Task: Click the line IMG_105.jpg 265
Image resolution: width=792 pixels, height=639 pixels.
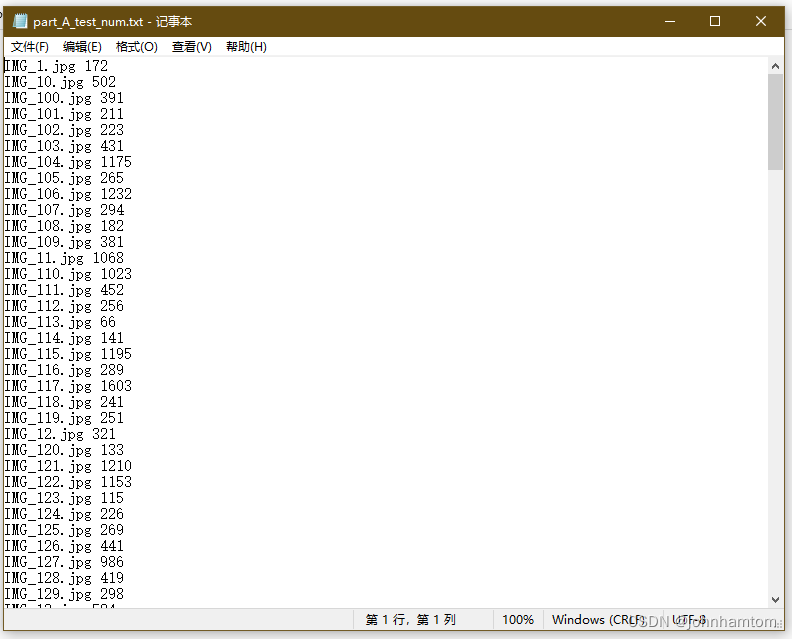Action: click(64, 178)
